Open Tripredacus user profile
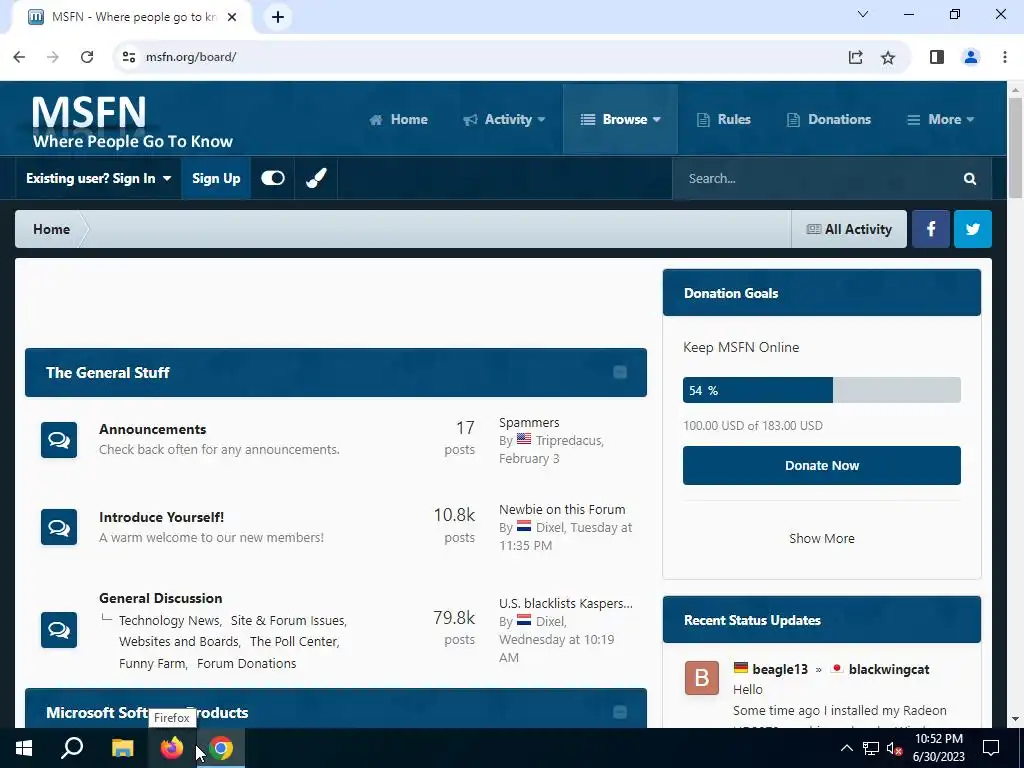Viewport: 1024px width, 768px height. (568, 441)
